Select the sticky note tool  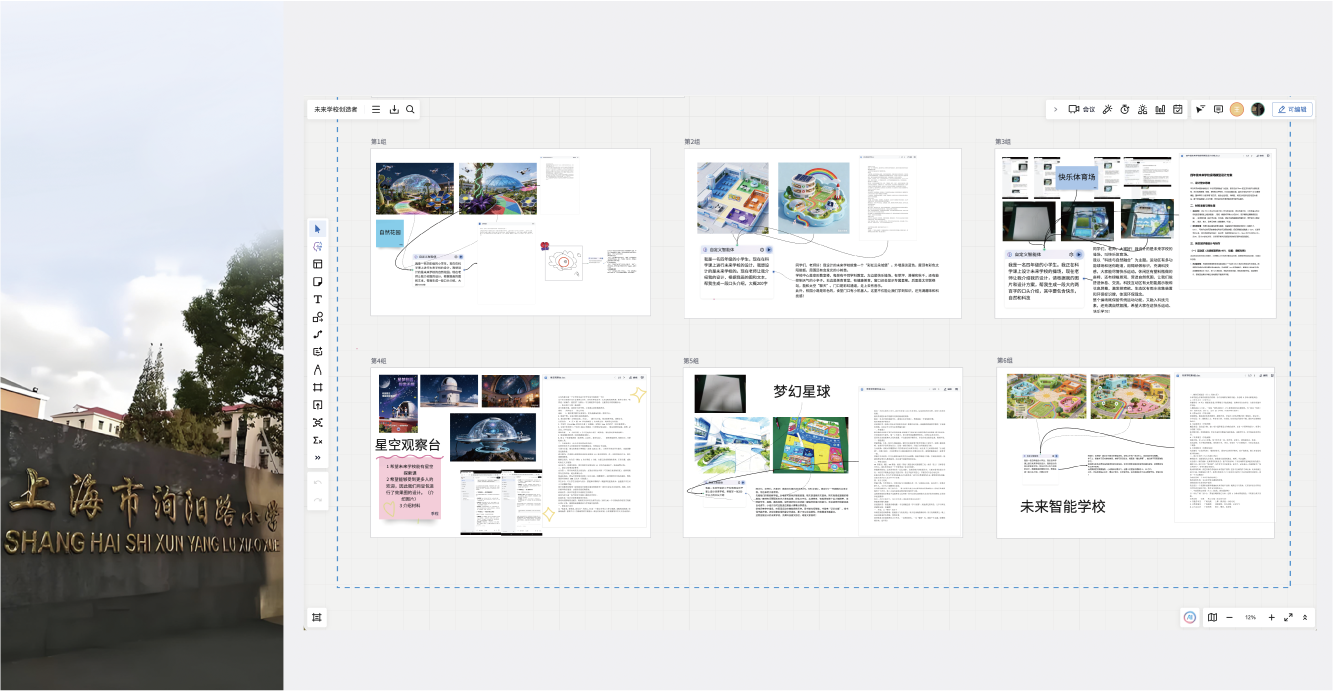tap(318, 282)
